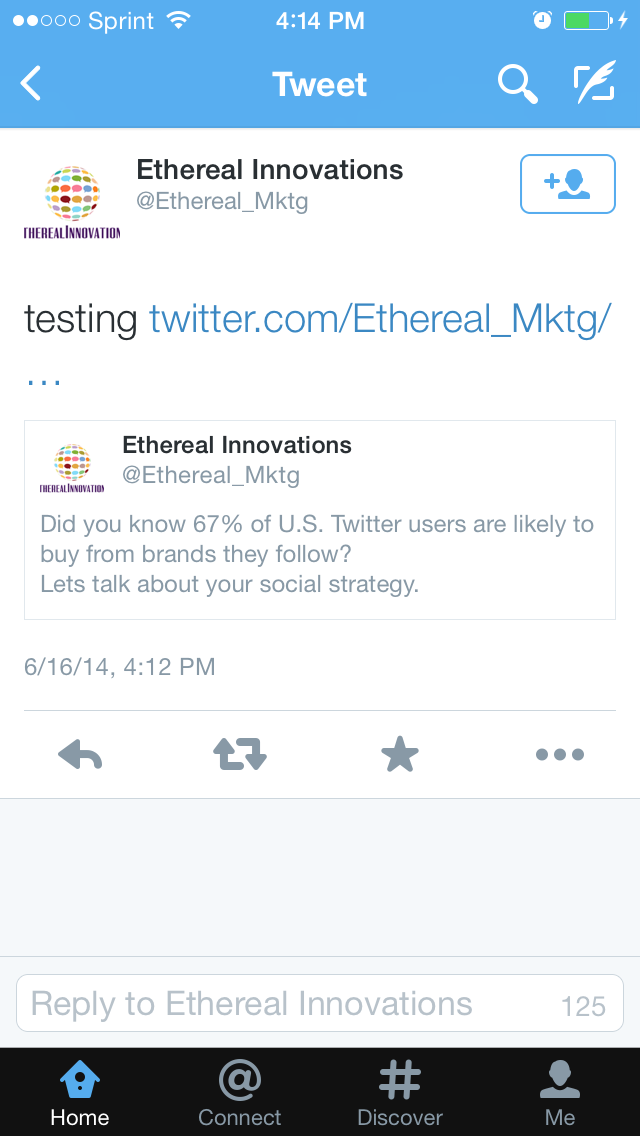
Task: Favorite the tweet with star icon
Action: (400, 755)
